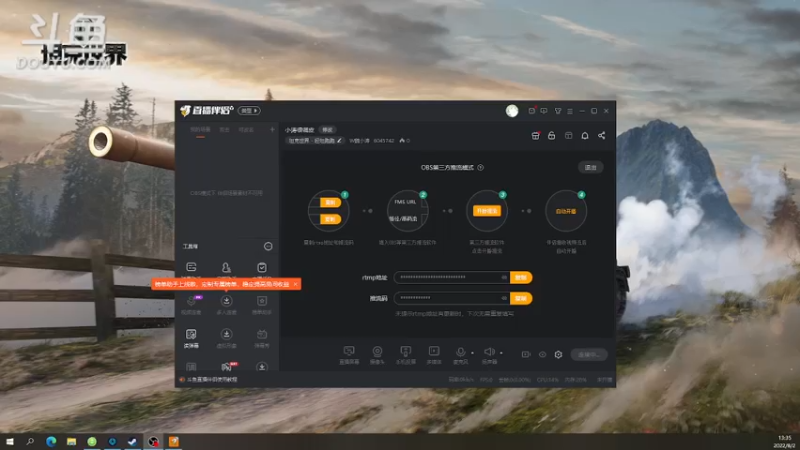Open the phone screen mirroring source

(x=406, y=354)
